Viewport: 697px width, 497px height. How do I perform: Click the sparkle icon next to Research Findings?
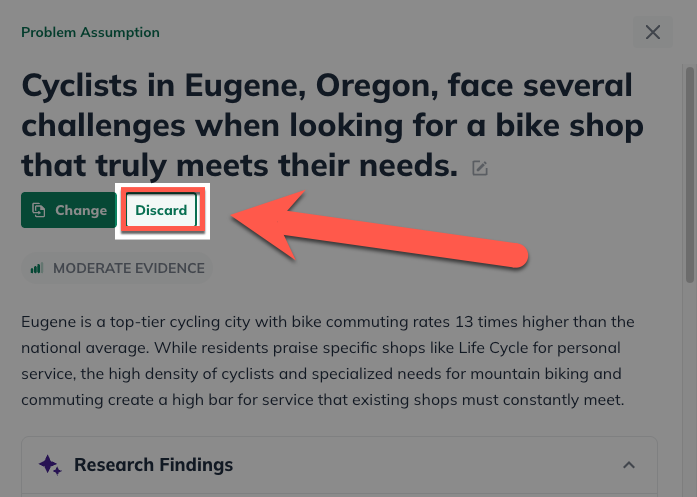(50, 465)
